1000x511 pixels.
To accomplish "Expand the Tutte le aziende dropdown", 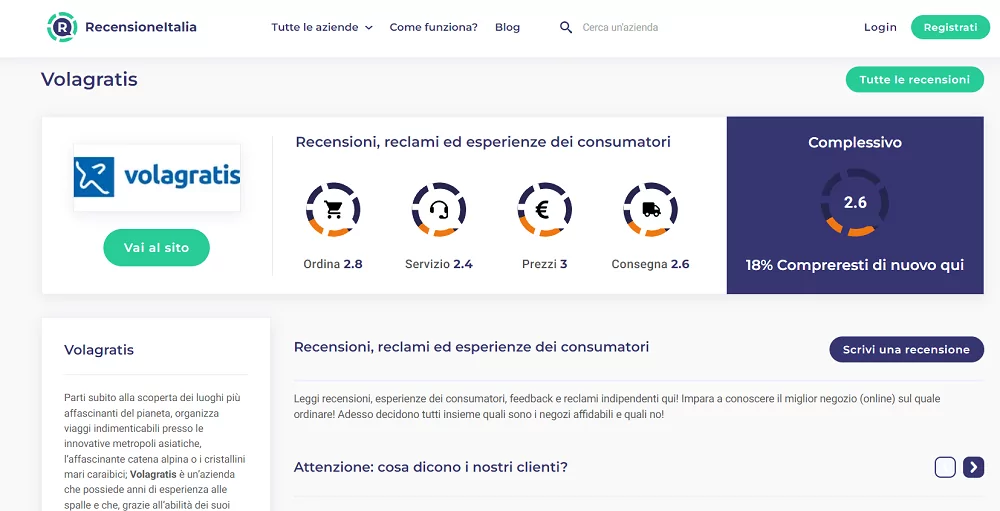I will (321, 27).
